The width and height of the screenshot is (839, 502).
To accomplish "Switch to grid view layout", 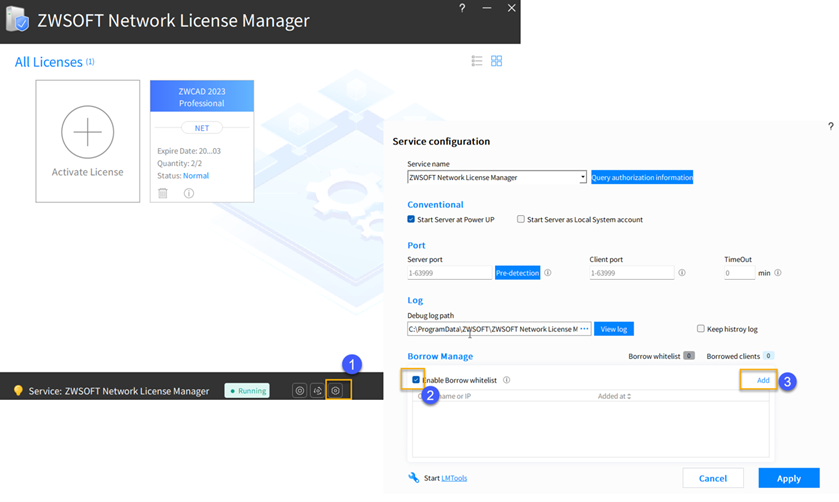I will [496, 61].
